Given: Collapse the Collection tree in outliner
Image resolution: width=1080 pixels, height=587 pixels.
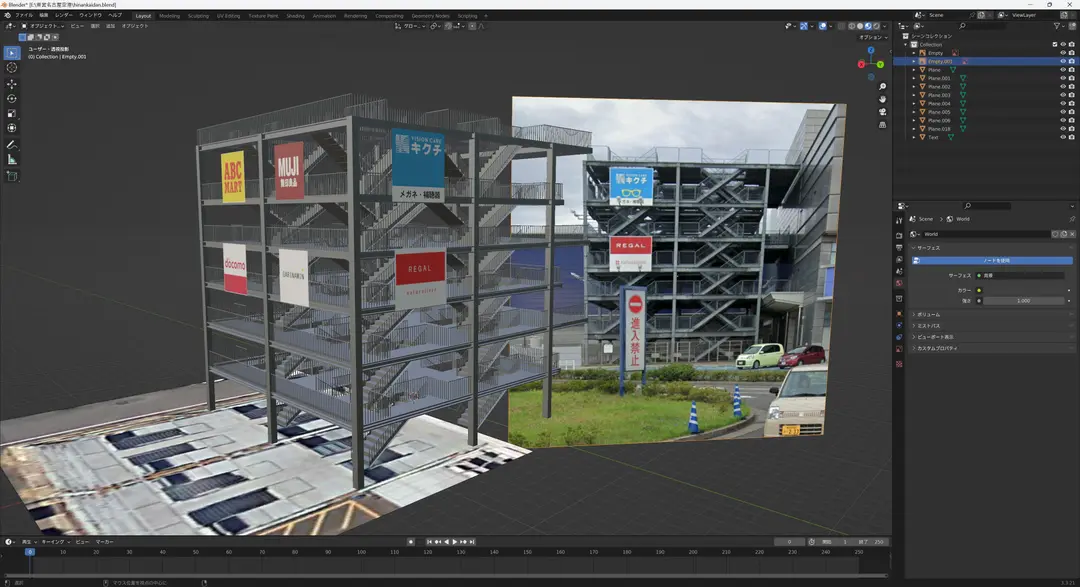Looking at the screenshot, I should click(x=906, y=45).
